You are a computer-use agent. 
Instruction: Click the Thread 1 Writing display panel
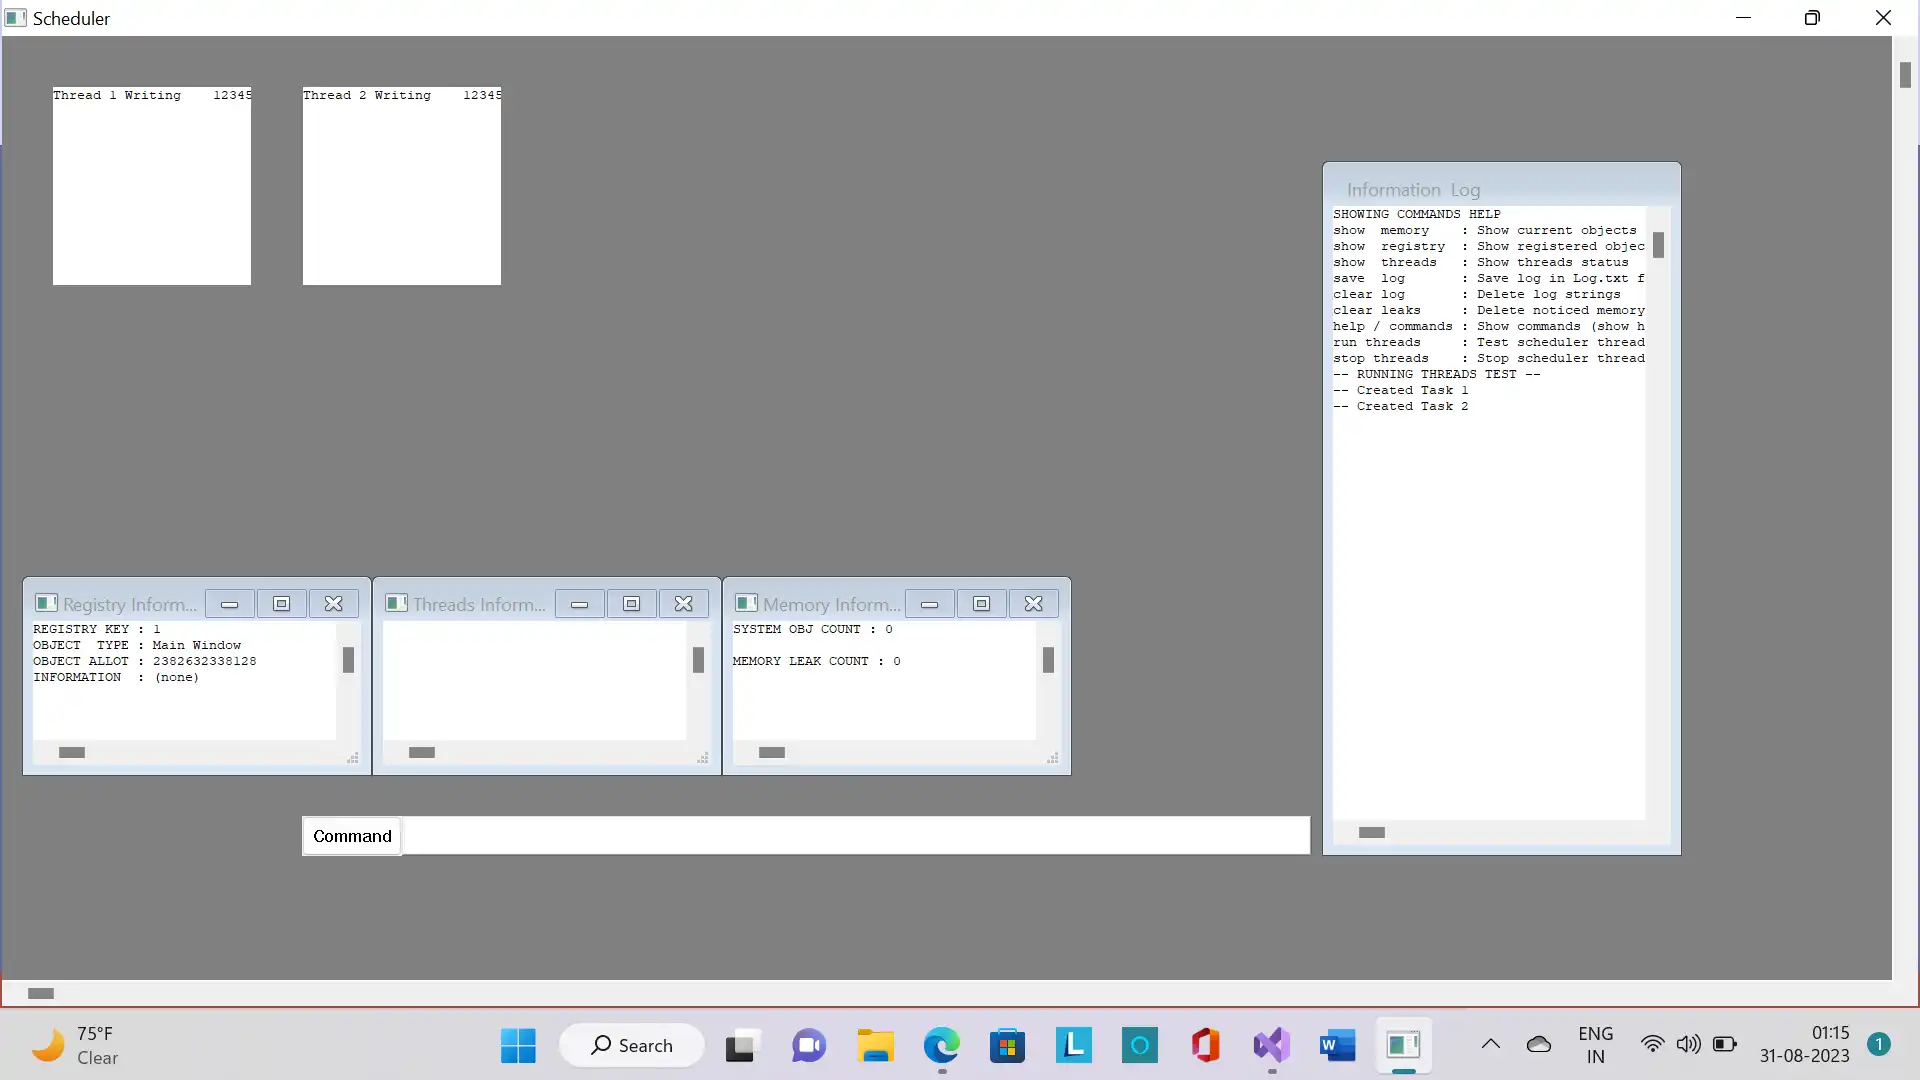(x=150, y=185)
